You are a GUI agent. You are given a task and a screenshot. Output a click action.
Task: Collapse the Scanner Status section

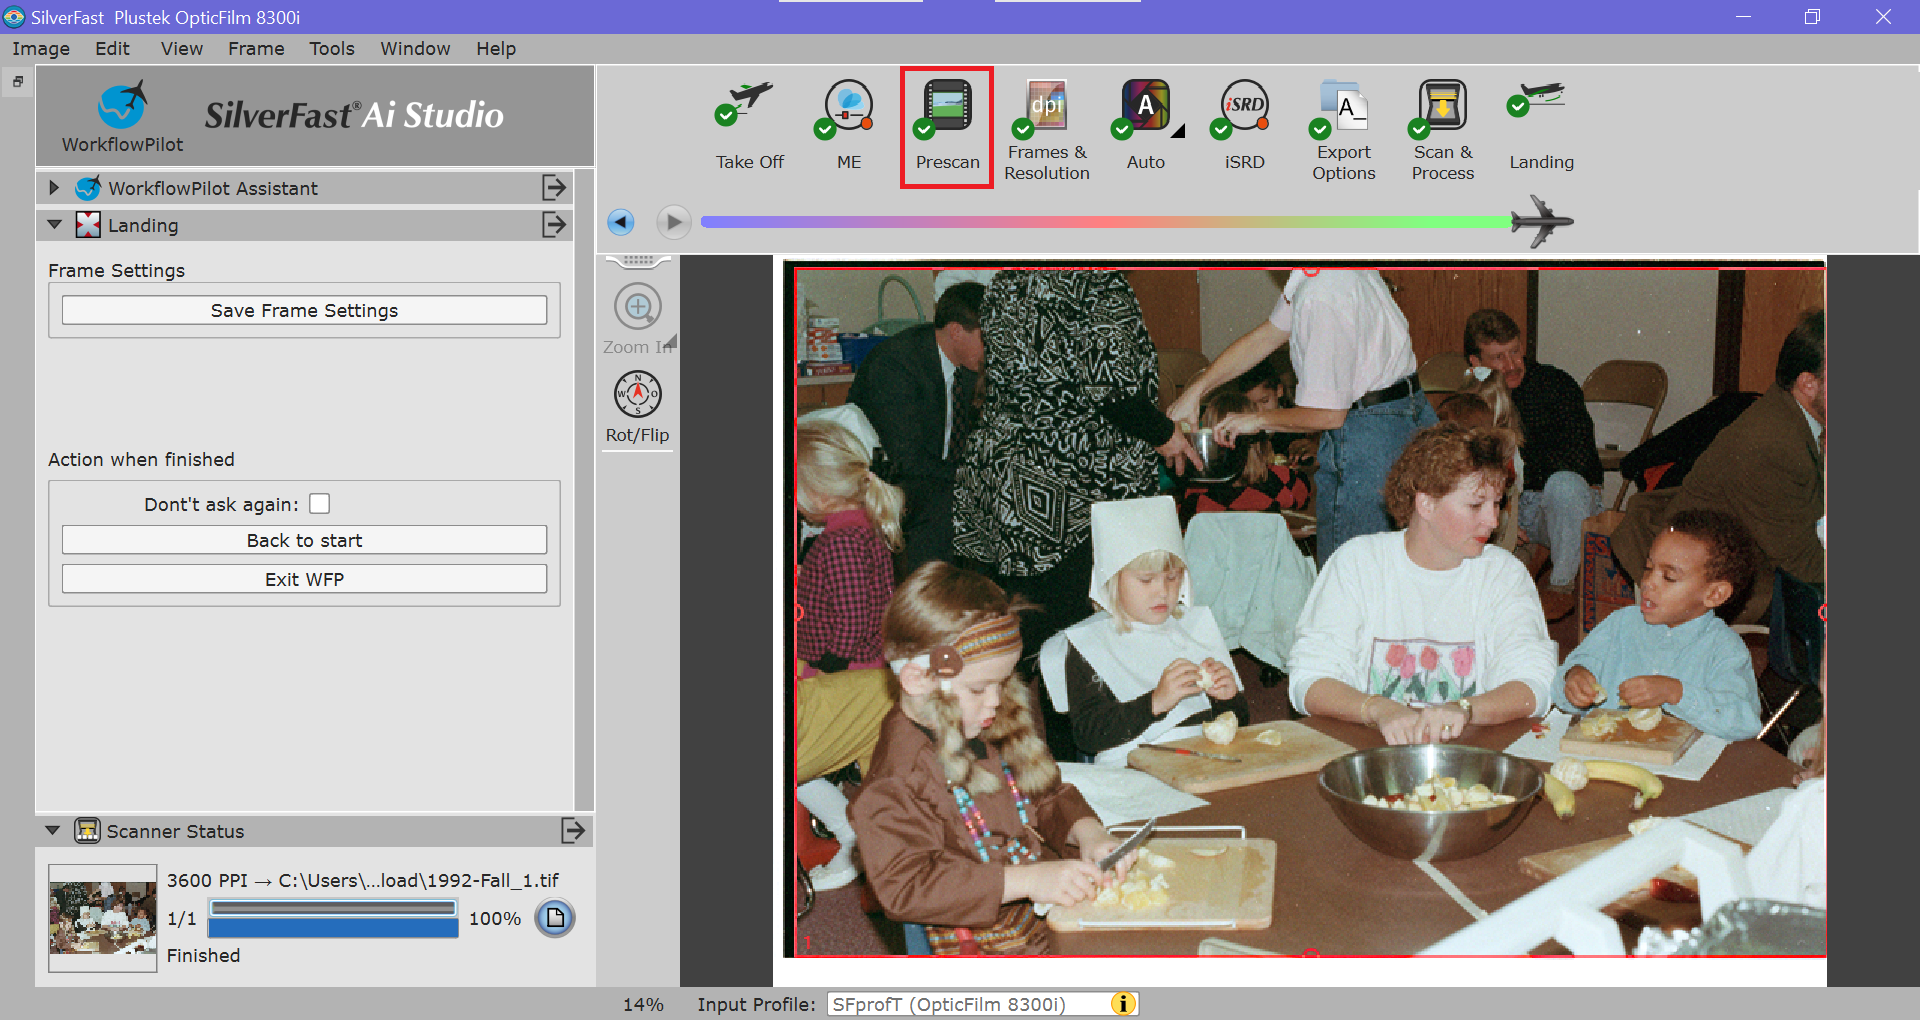coord(53,830)
